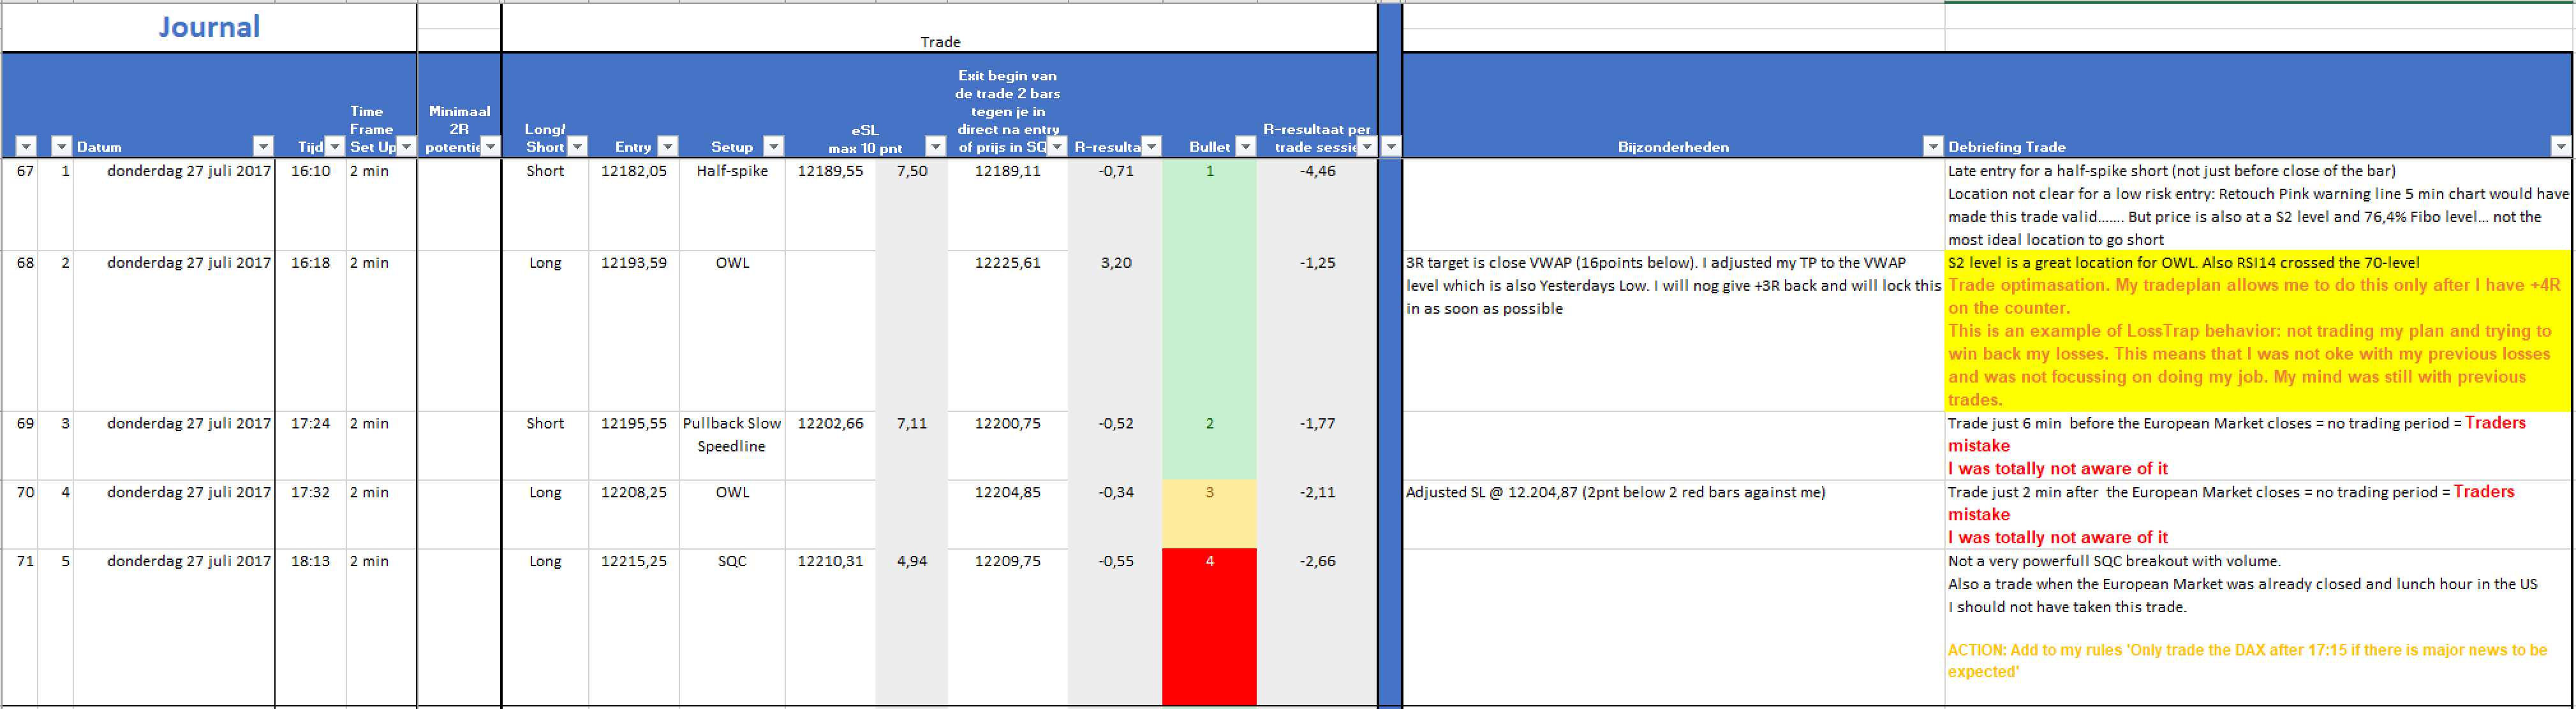
Task: Select the green Bullet cell with value 1
Action: pos(1209,204)
